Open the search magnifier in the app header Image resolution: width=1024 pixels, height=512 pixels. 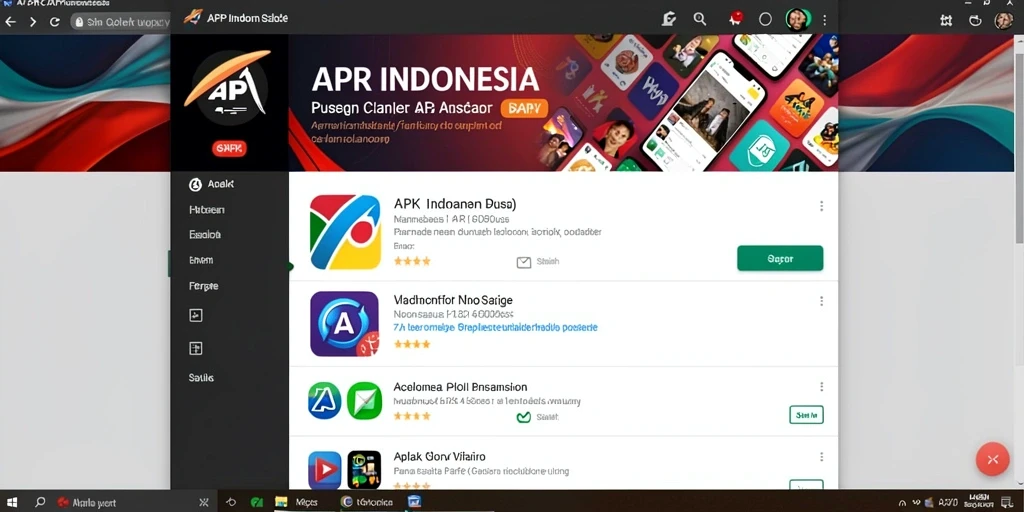(x=699, y=19)
